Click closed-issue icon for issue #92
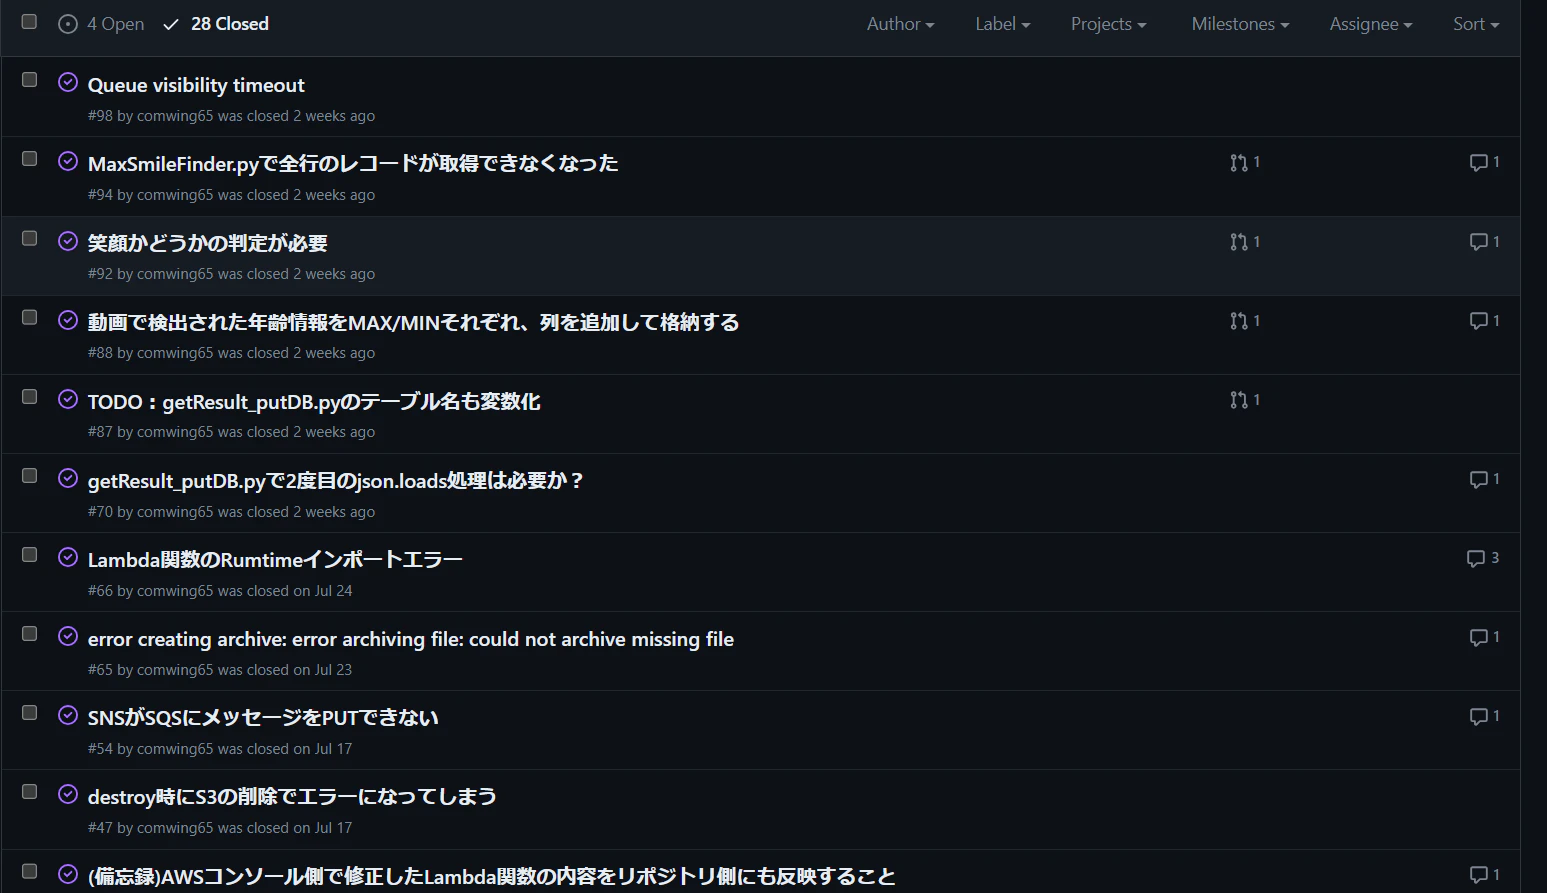This screenshot has width=1547, height=893. (68, 241)
